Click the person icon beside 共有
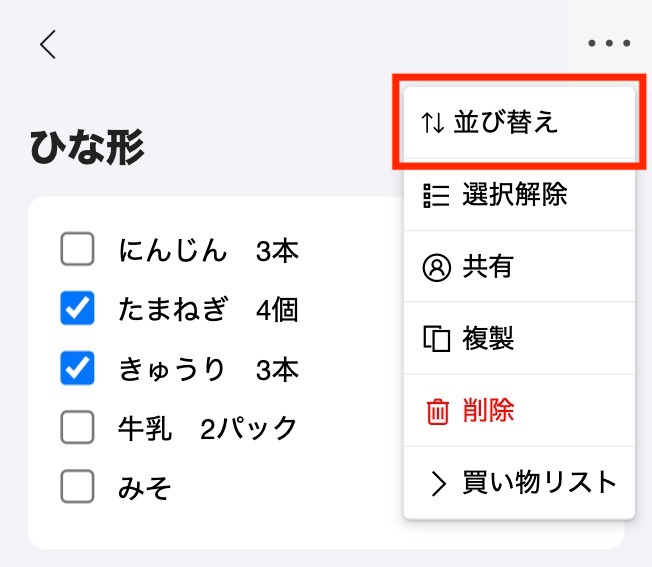The width and height of the screenshot is (652, 567). coord(436,267)
